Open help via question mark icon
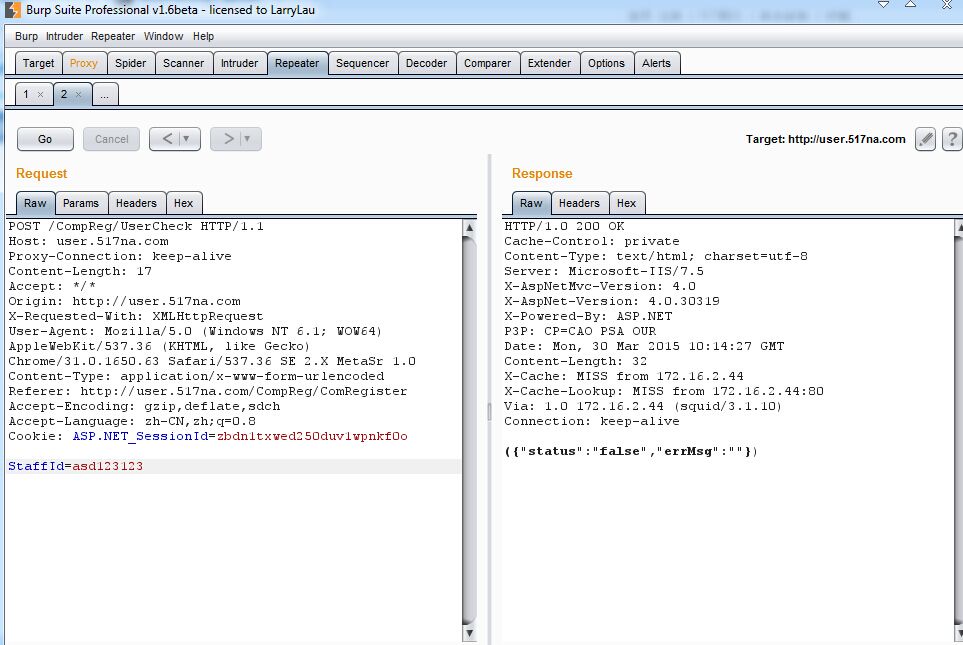The image size is (963, 645). [952, 139]
